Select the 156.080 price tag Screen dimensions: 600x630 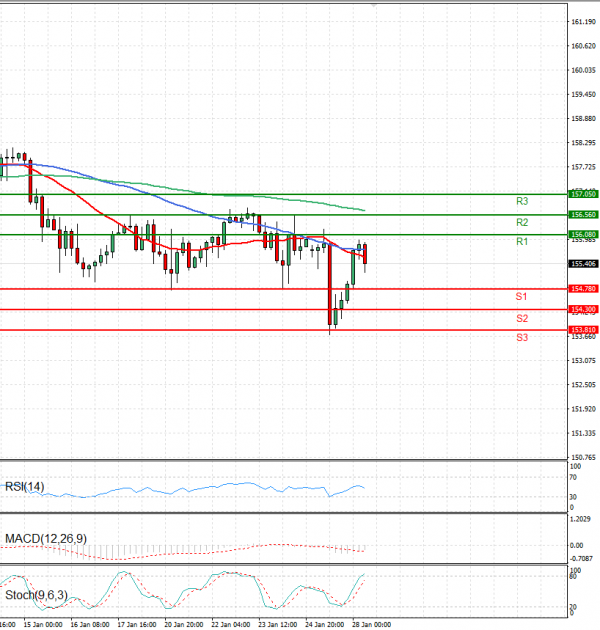point(584,234)
